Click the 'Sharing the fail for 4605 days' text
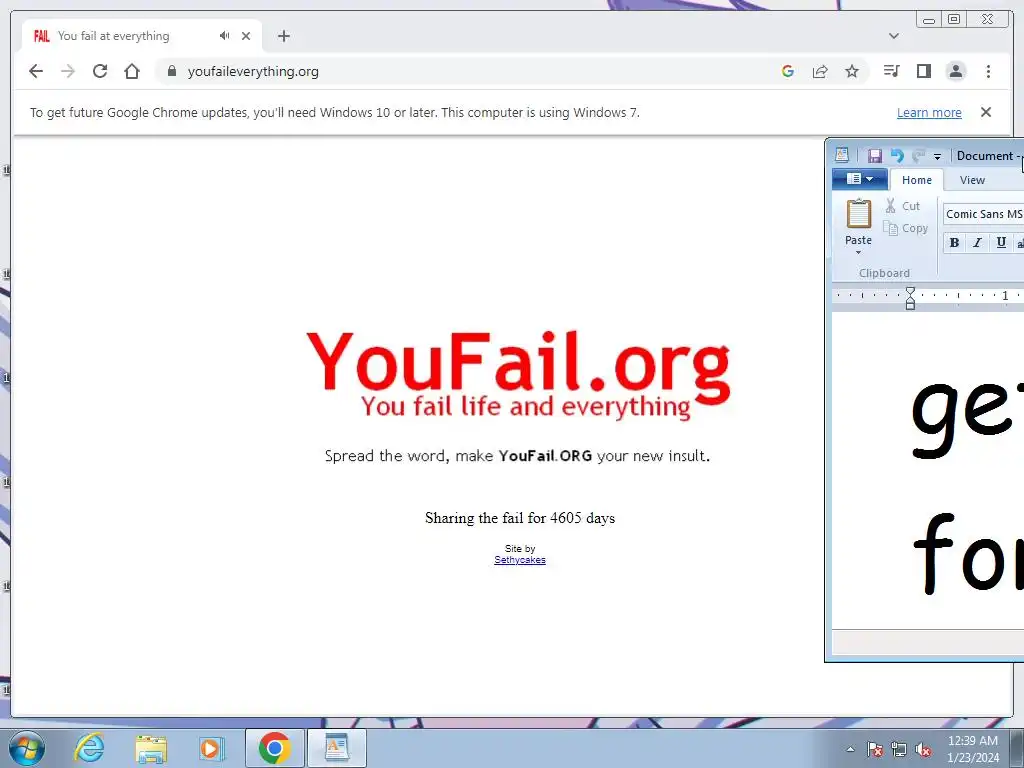Image resolution: width=1024 pixels, height=768 pixels. point(520,518)
